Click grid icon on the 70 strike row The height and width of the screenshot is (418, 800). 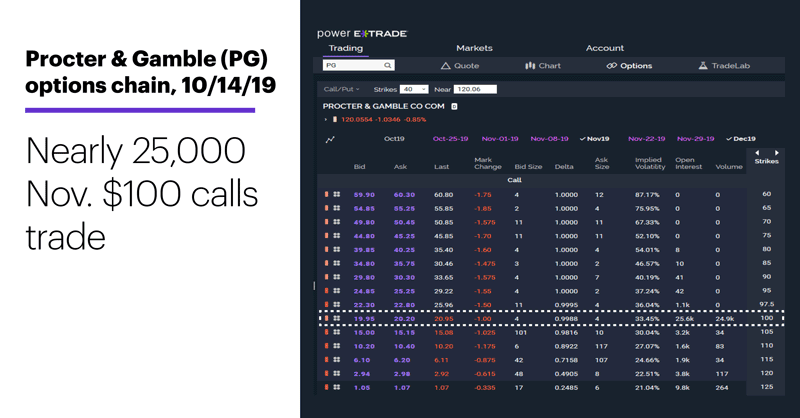point(337,222)
